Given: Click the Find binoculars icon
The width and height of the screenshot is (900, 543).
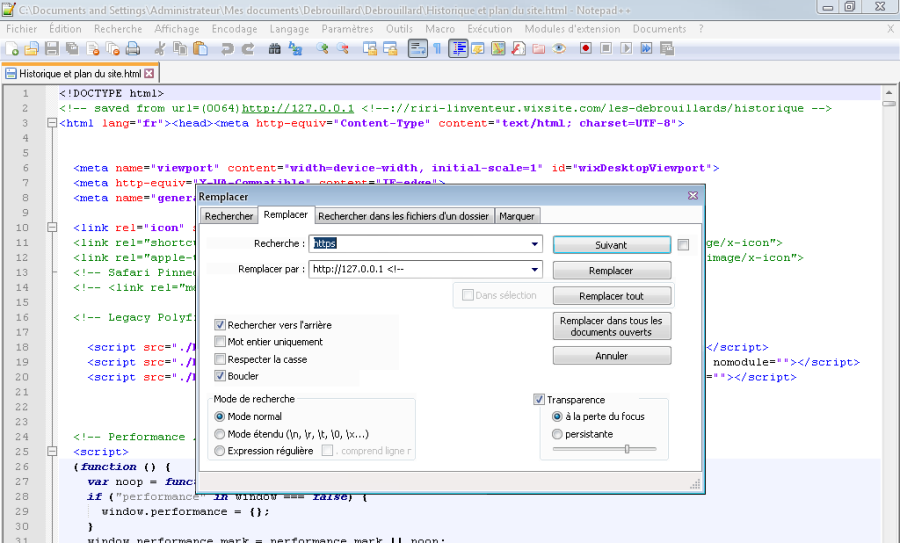Looking at the screenshot, I should pos(274,49).
